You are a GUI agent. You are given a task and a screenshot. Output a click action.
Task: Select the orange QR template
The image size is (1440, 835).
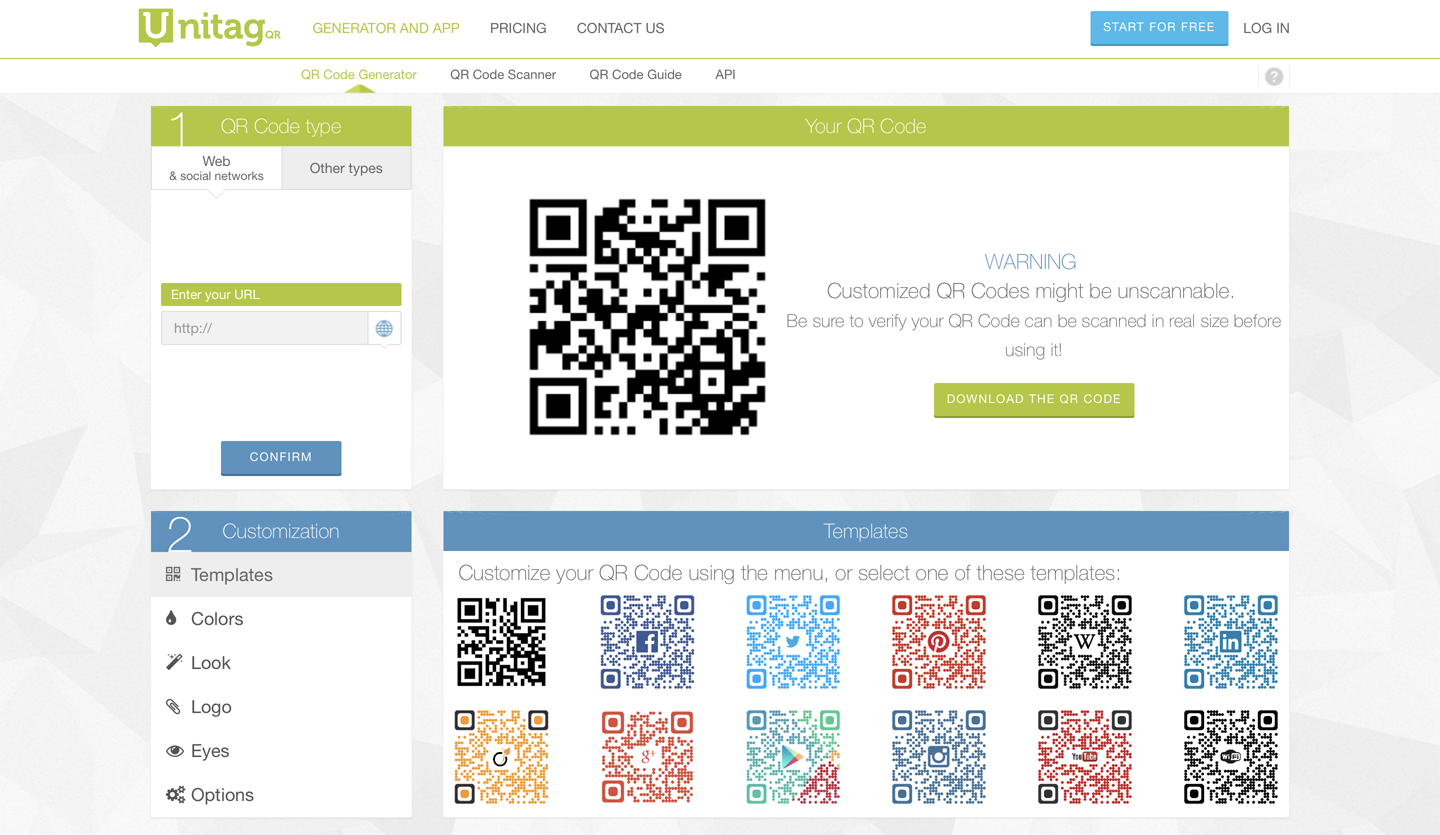501,757
